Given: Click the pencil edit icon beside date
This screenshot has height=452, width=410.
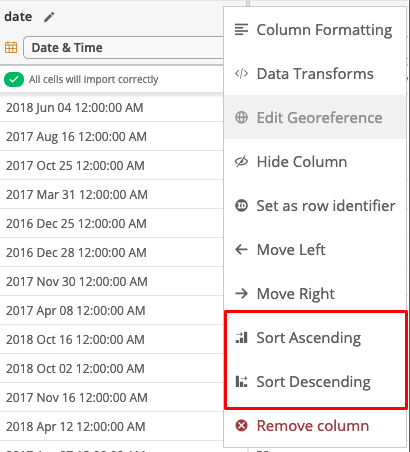Looking at the screenshot, I should click(49, 17).
